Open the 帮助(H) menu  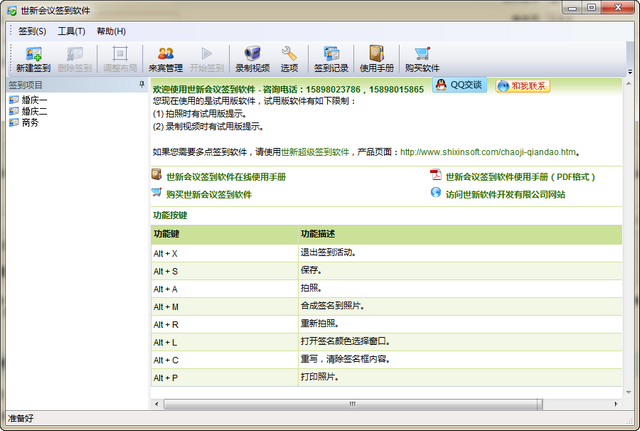(111, 31)
